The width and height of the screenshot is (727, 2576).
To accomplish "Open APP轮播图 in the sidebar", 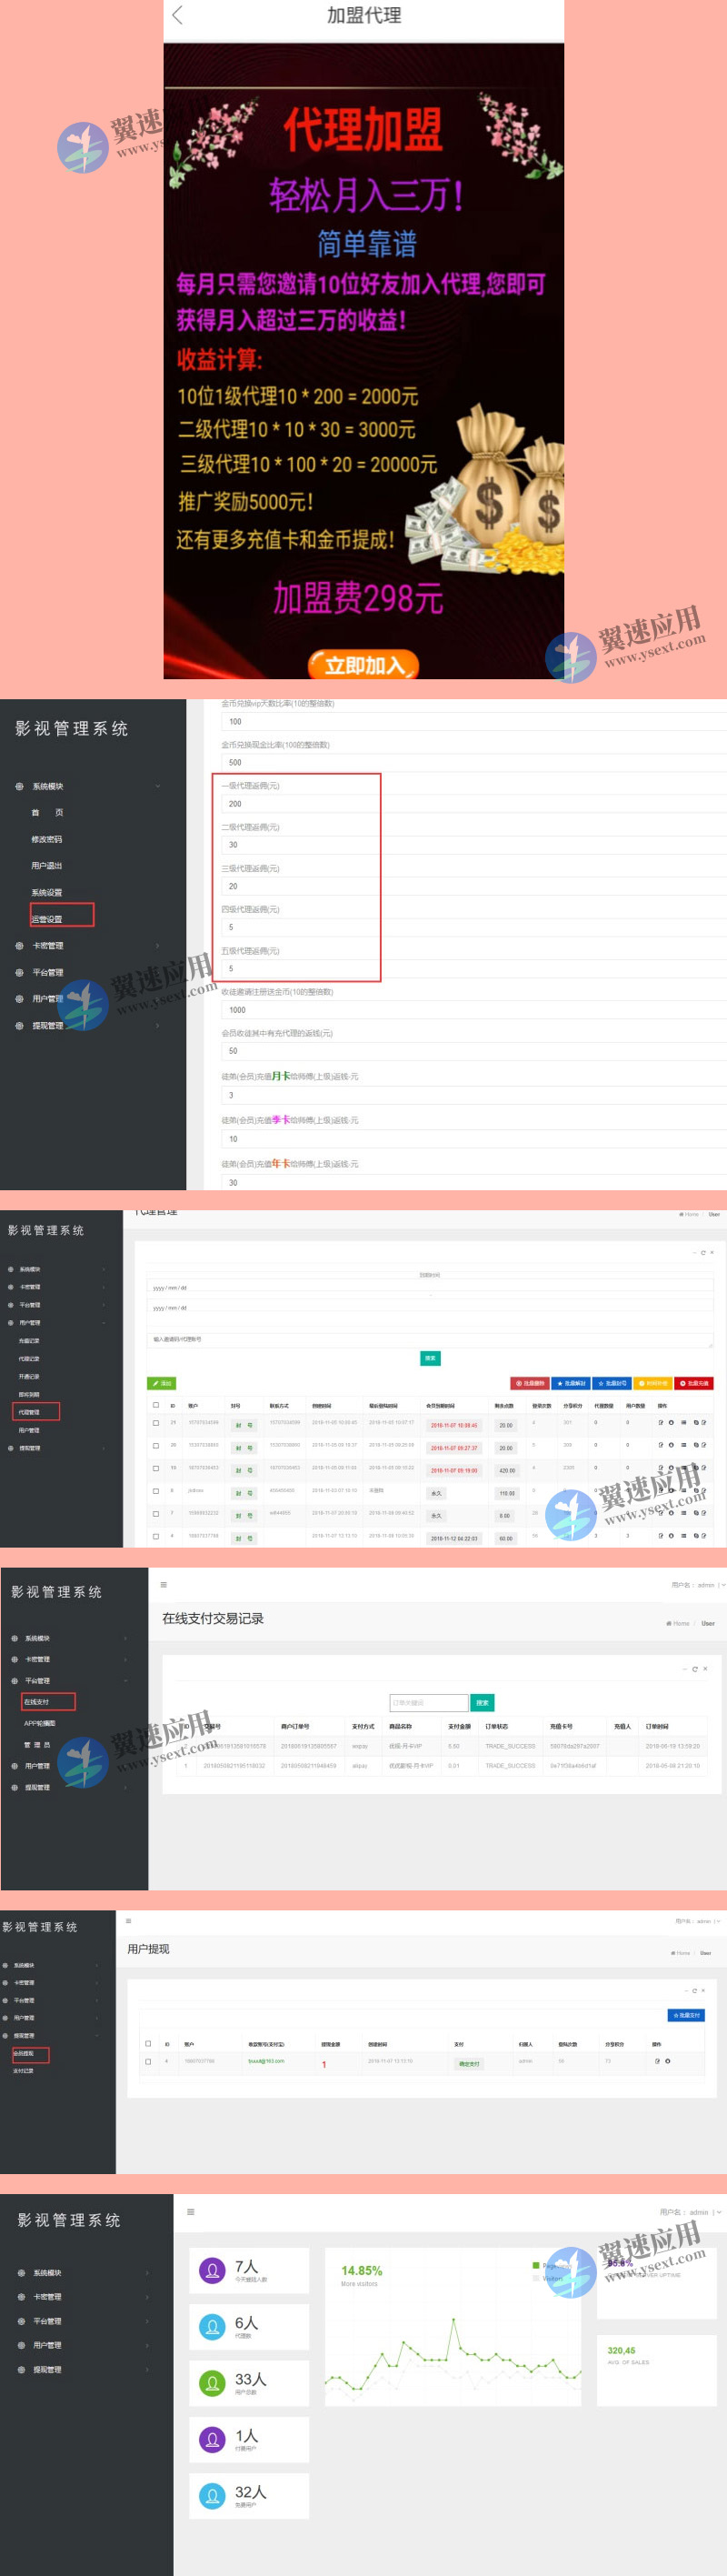I will (40, 1723).
